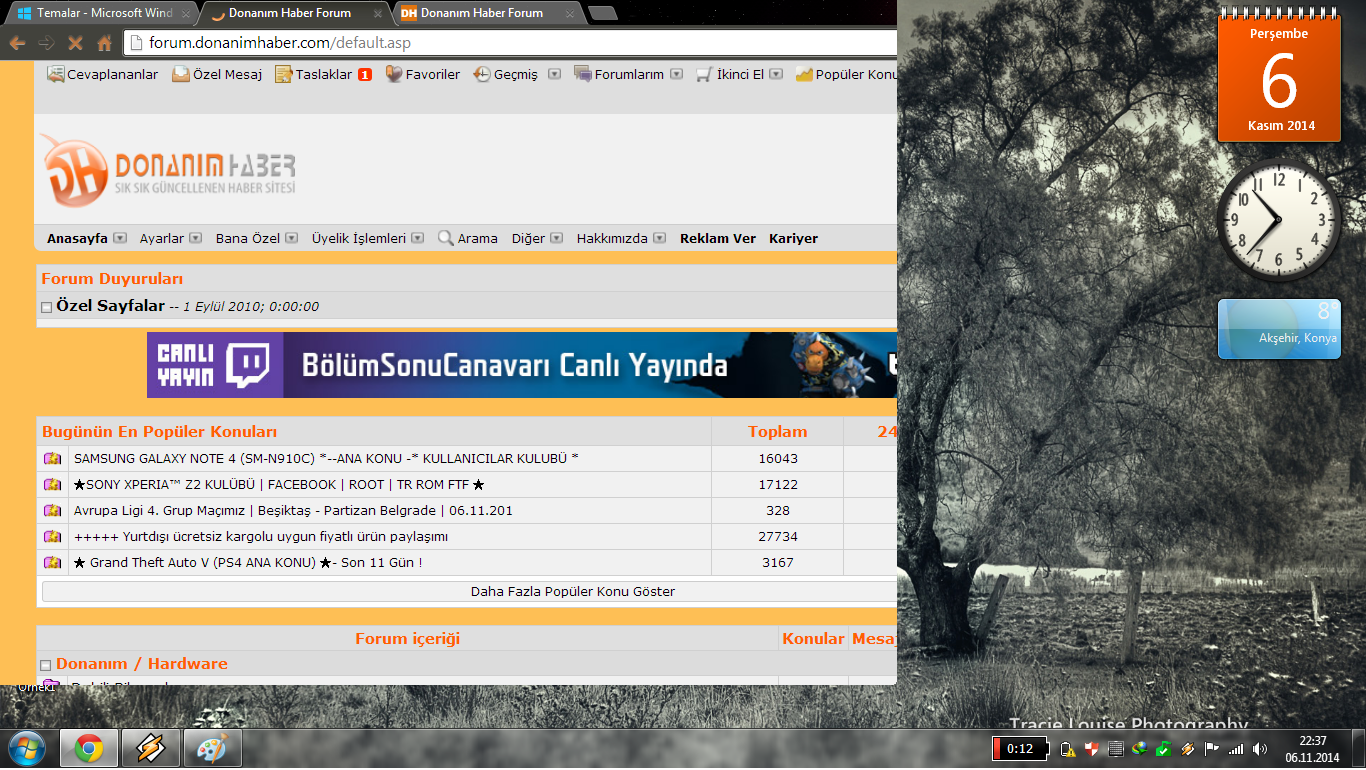Click the Action Center flag tray icon
Viewport: 1366px width, 770px height.
point(1211,748)
